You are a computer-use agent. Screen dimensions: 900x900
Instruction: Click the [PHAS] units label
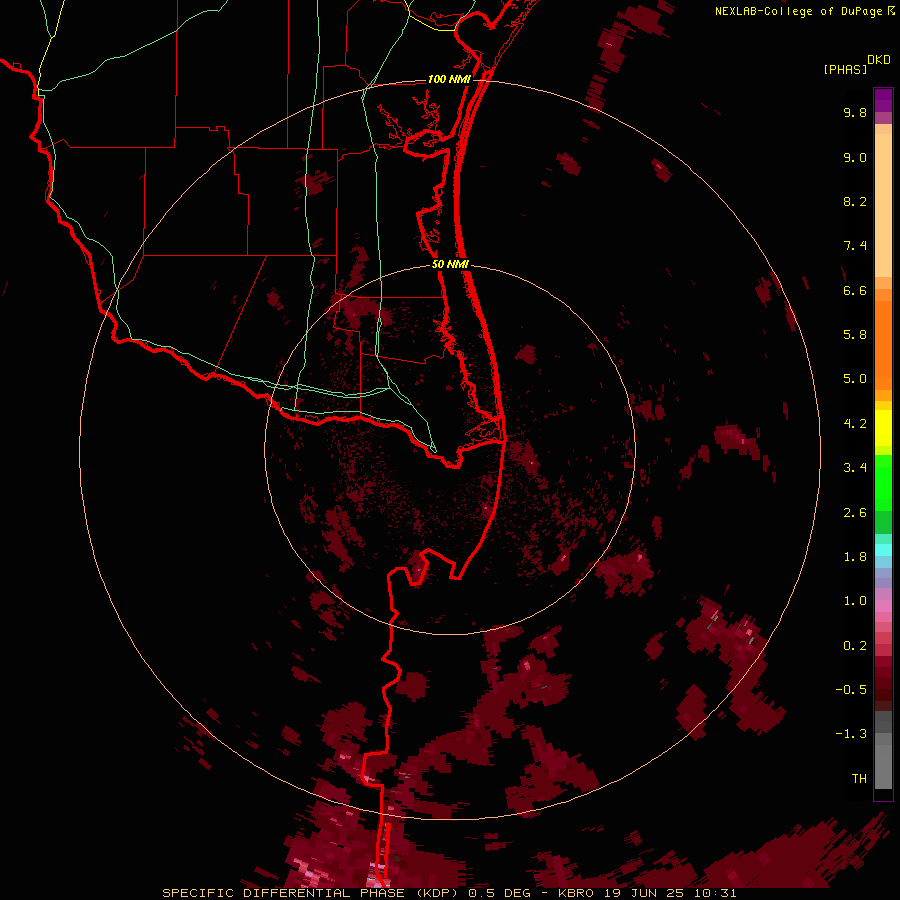click(x=845, y=69)
